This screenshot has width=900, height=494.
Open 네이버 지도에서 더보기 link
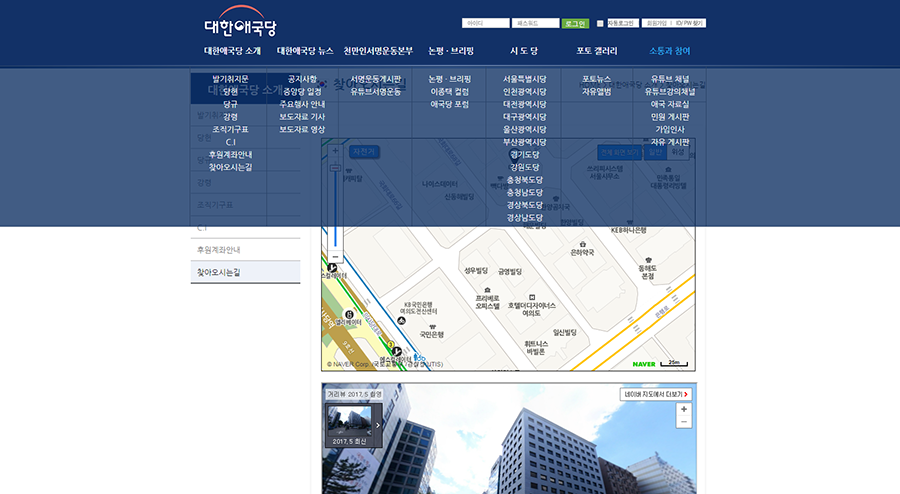click(657, 394)
